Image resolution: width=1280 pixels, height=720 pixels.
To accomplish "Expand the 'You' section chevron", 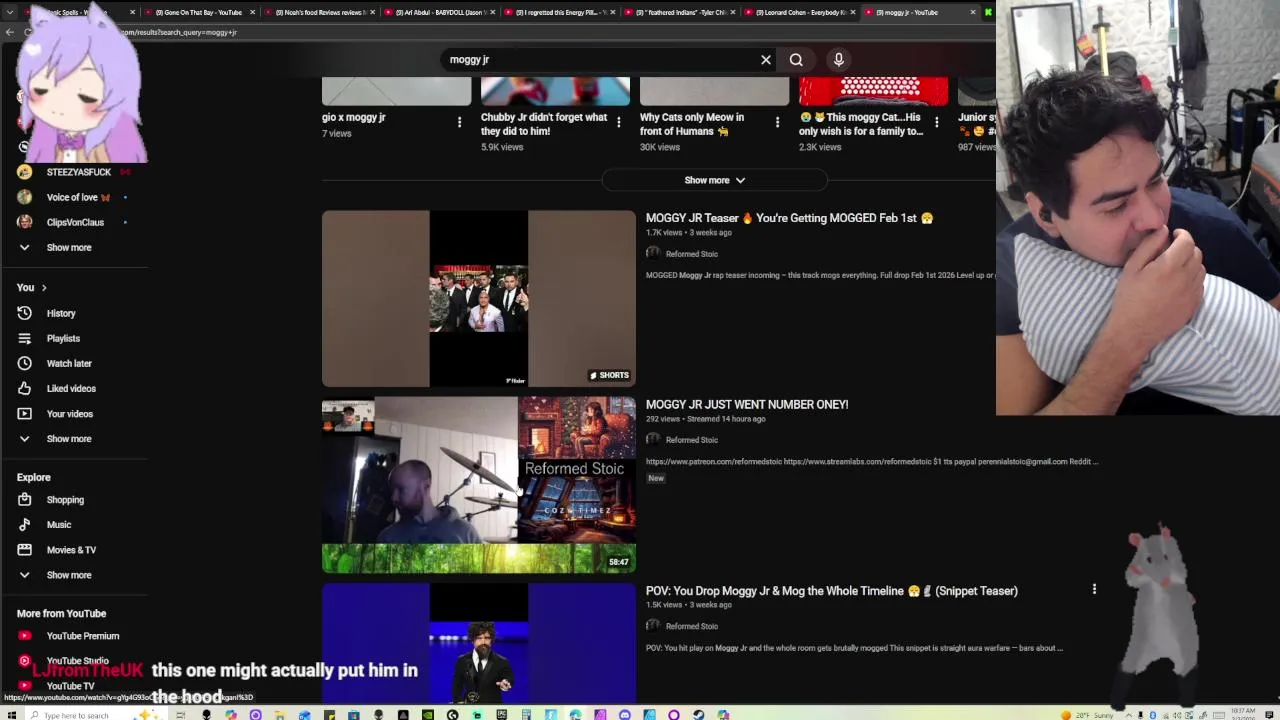I will 44,287.
